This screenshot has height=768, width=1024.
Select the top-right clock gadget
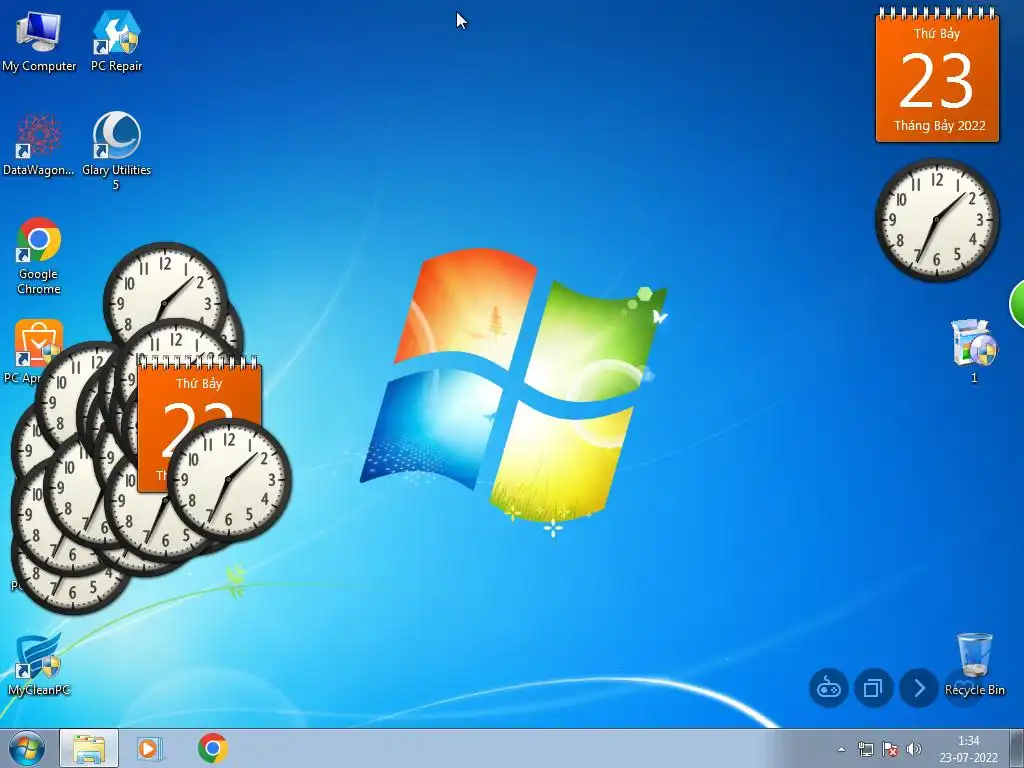(x=937, y=220)
